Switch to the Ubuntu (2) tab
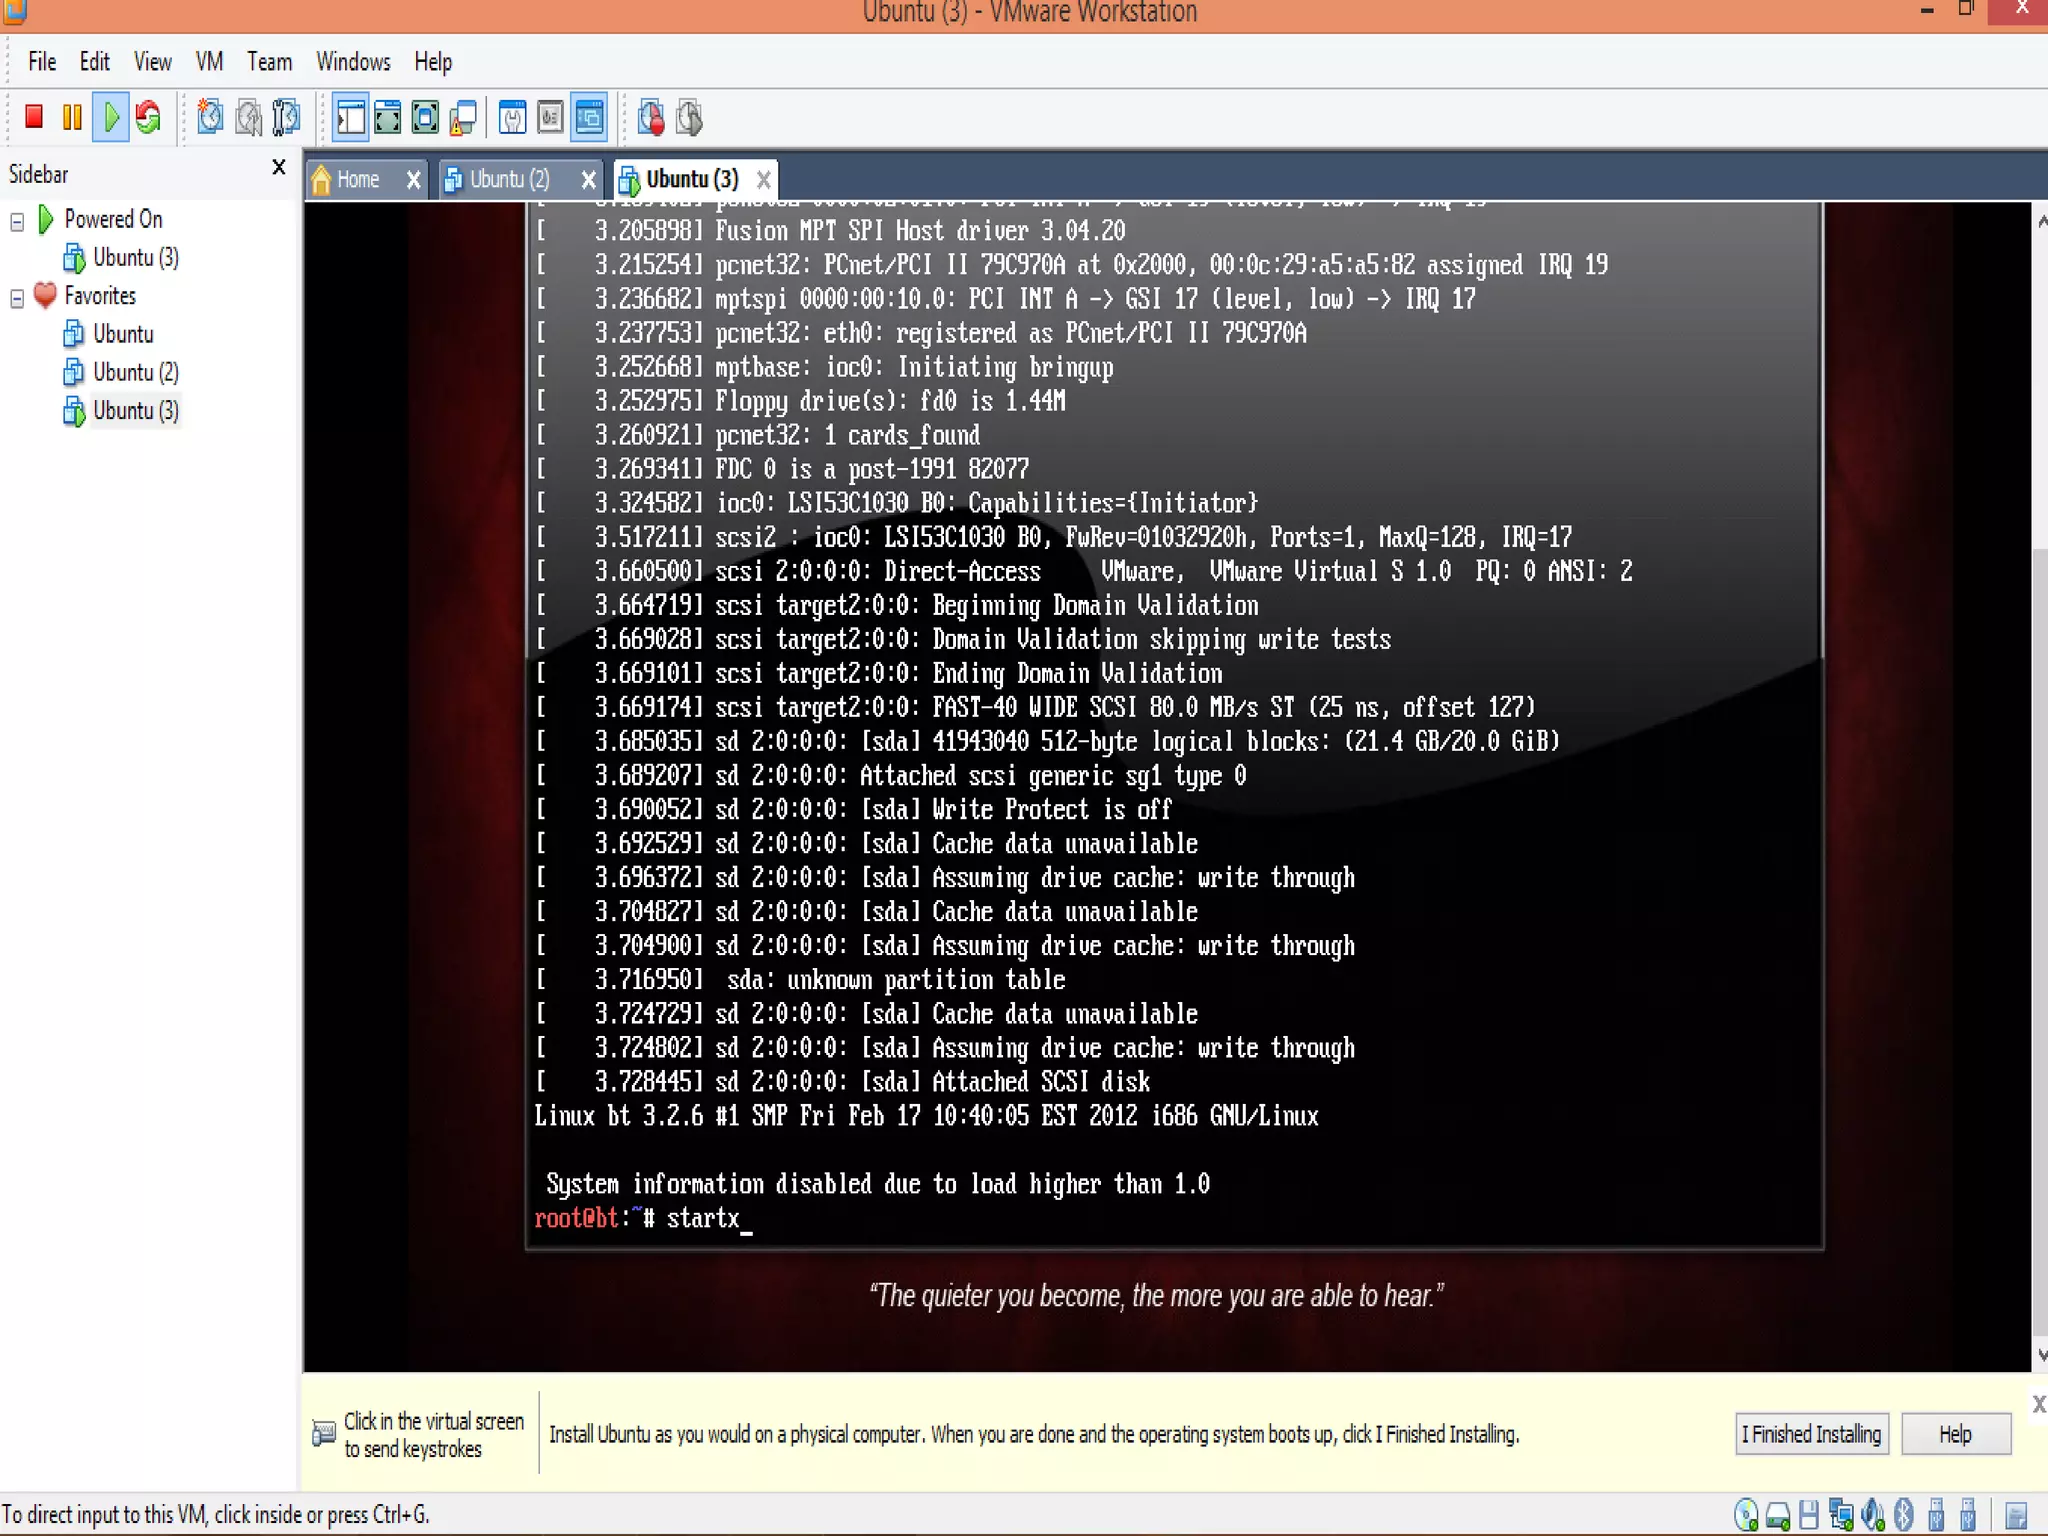2048x1536 pixels. (509, 180)
